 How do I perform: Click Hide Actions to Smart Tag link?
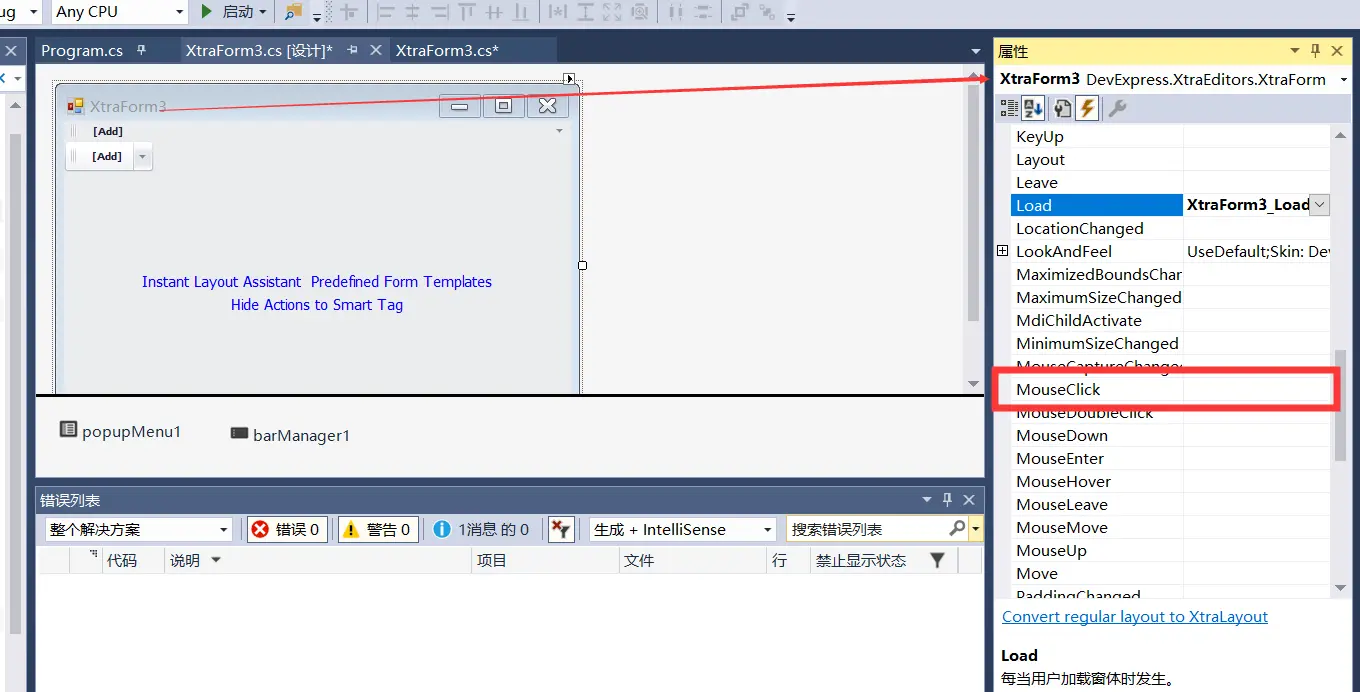coord(317,305)
